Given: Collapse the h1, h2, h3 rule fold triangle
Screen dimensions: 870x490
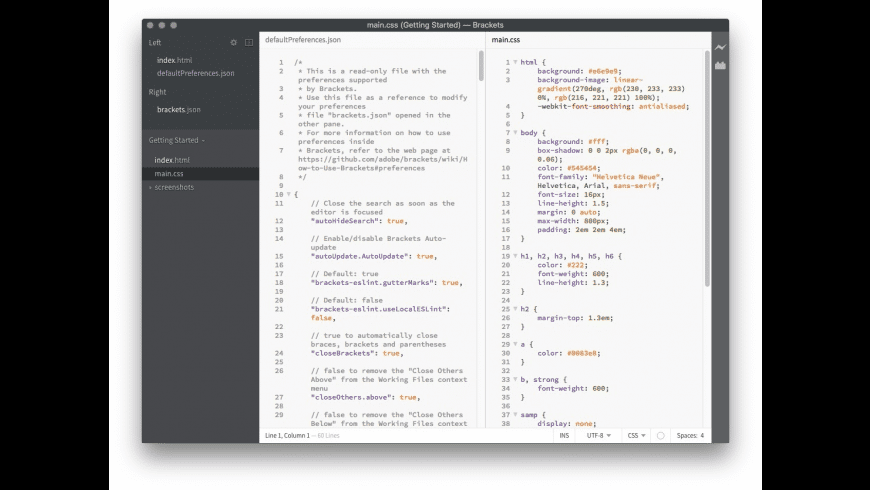Looking at the screenshot, I should click(x=515, y=256).
